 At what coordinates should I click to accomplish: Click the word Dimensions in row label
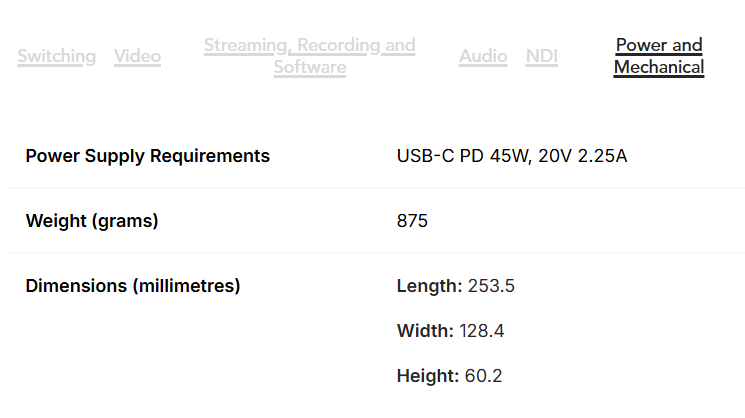pyautogui.click(x=76, y=286)
